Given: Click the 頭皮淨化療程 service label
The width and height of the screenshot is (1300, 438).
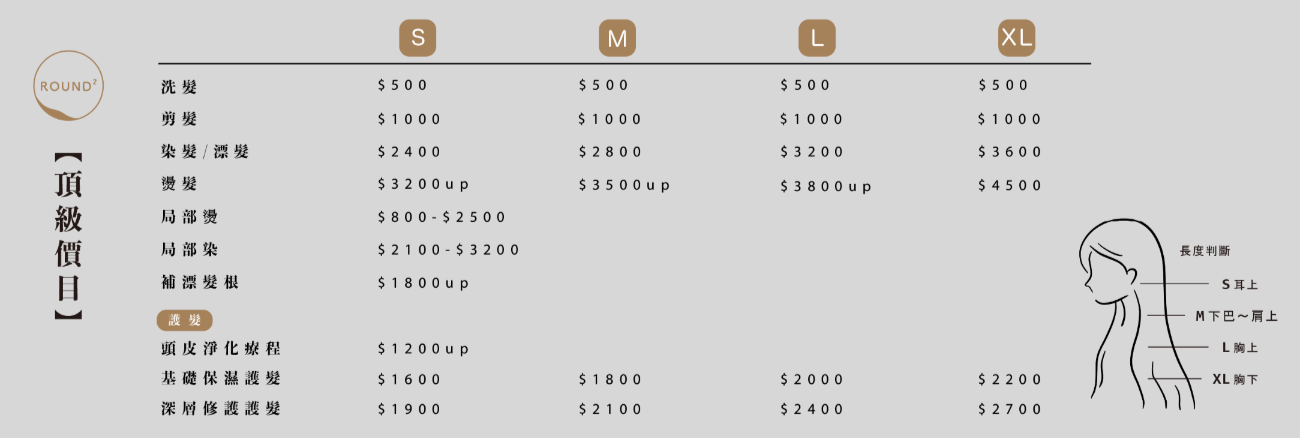Looking at the screenshot, I should [x=220, y=349].
